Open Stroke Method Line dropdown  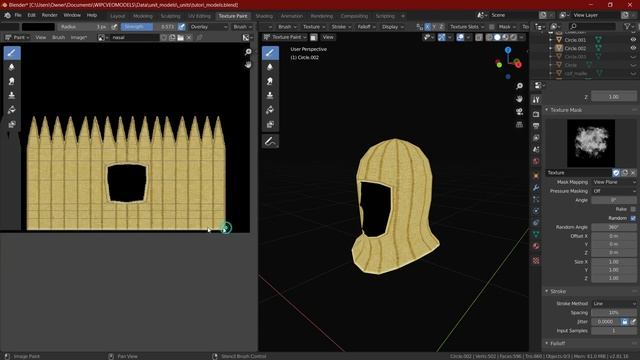(613, 304)
